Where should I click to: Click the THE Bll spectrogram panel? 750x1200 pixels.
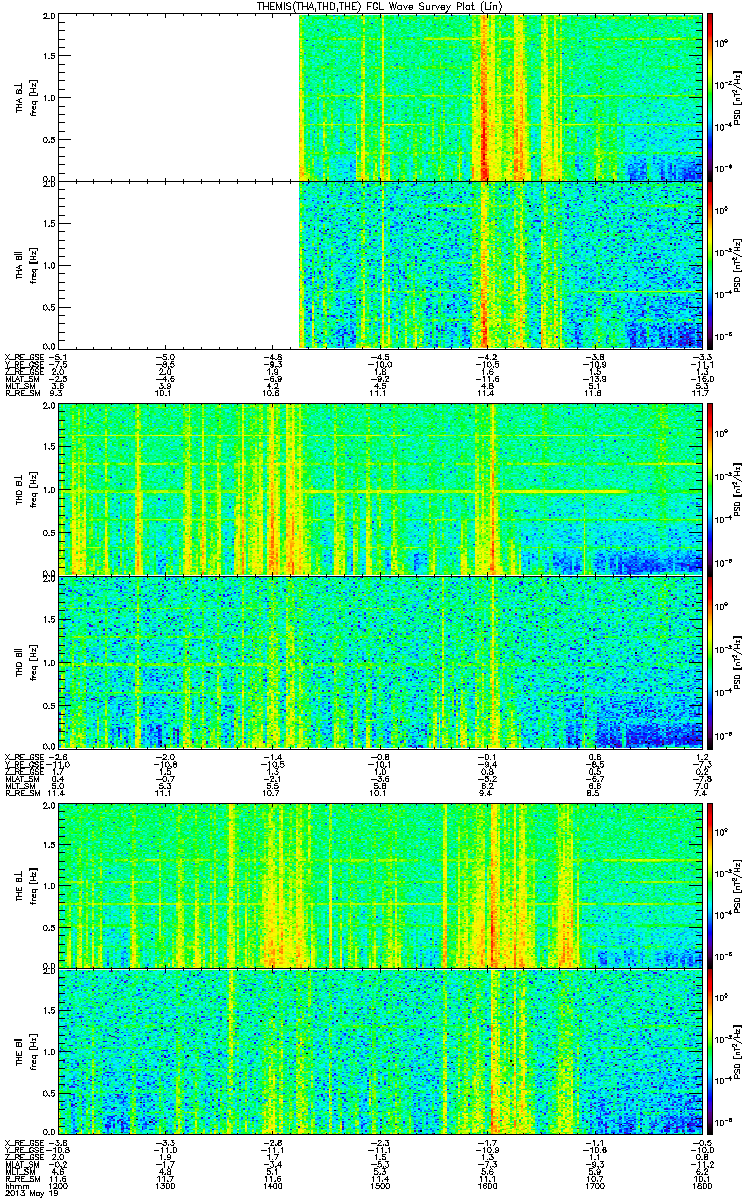click(x=381, y=1050)
